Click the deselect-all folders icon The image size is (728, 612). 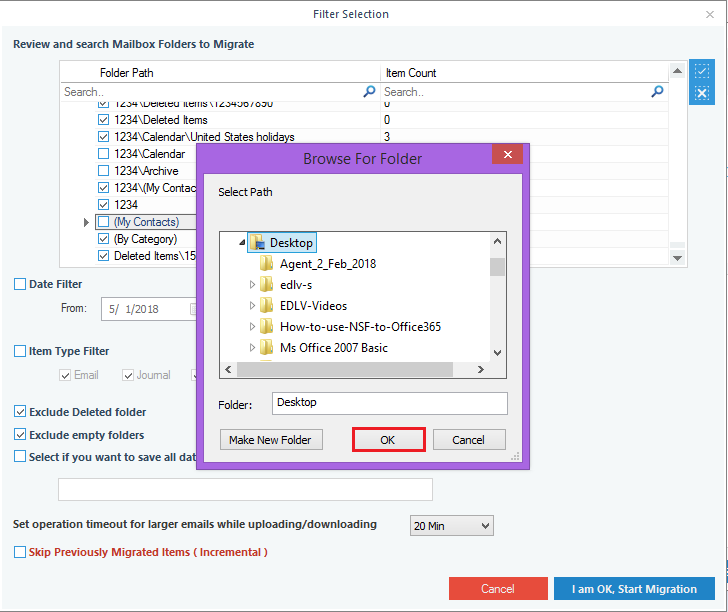click(x=702, y=93)
